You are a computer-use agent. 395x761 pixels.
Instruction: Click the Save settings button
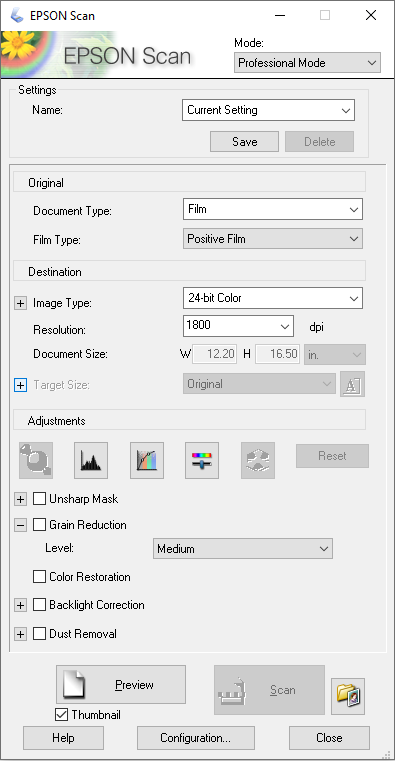coord(245,142)
